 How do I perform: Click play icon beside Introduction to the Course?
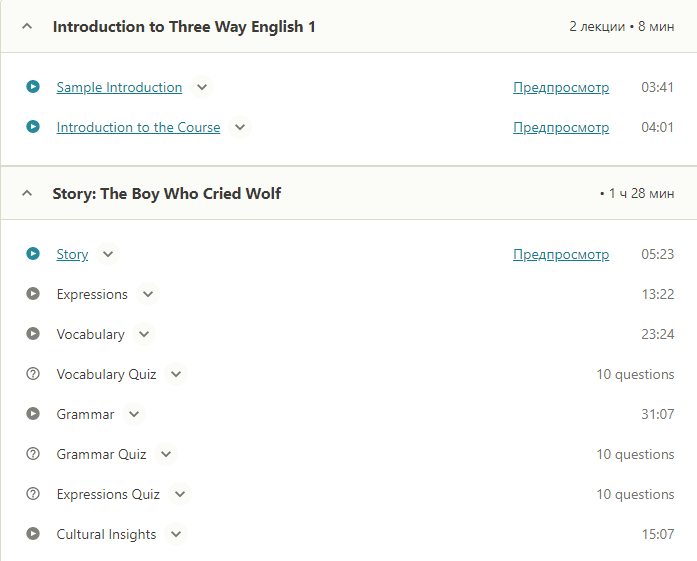coord(33,127)
